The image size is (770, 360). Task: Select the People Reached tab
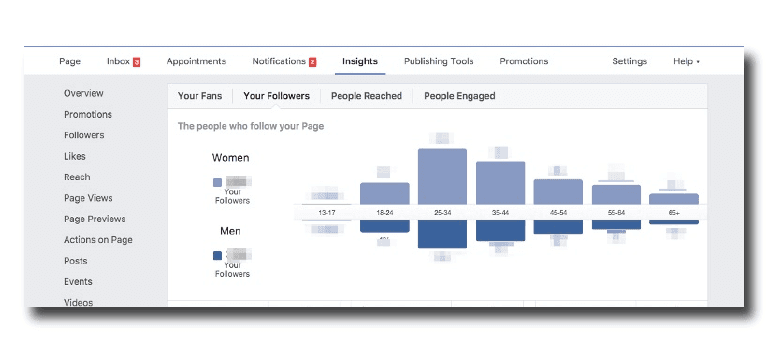pyautogui.click(x=366, y=96)
